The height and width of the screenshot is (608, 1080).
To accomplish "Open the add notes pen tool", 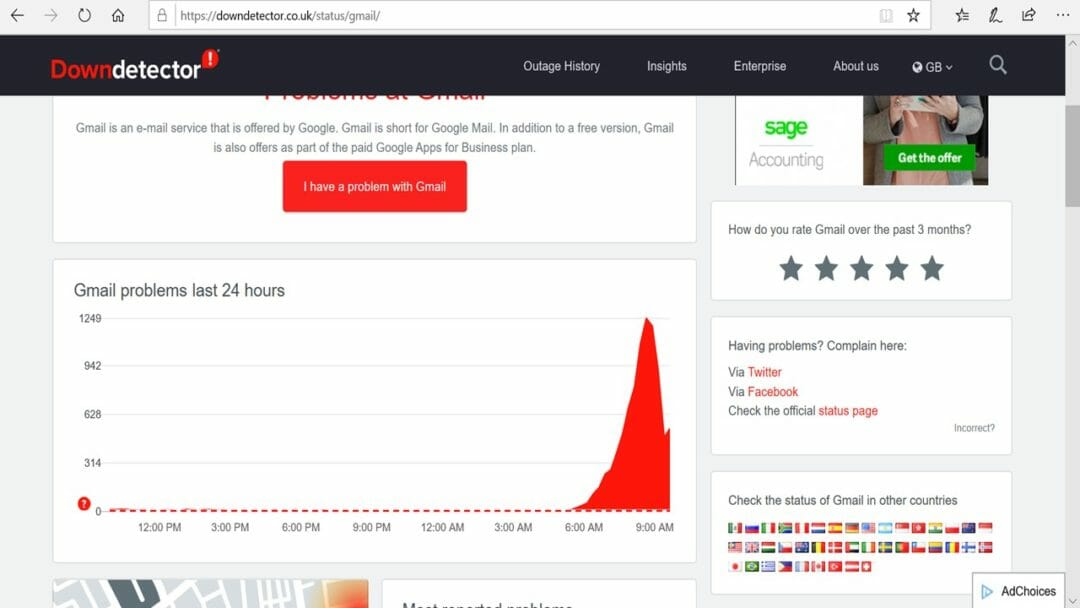I will (x=995, y=15).
